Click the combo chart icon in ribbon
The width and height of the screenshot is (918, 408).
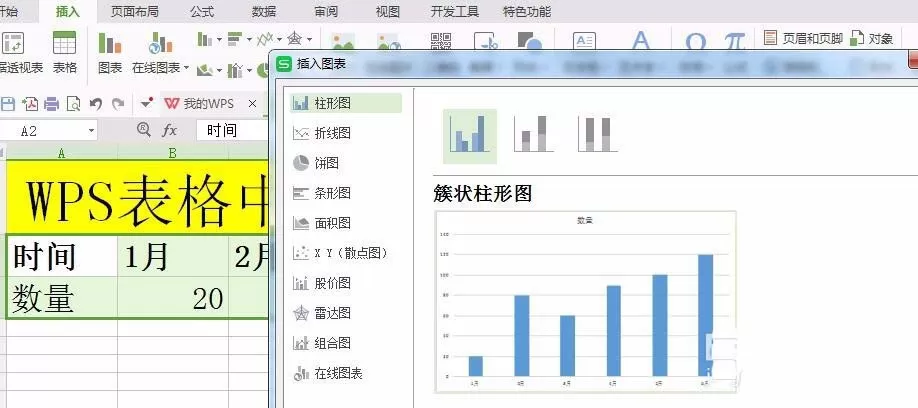235,70
